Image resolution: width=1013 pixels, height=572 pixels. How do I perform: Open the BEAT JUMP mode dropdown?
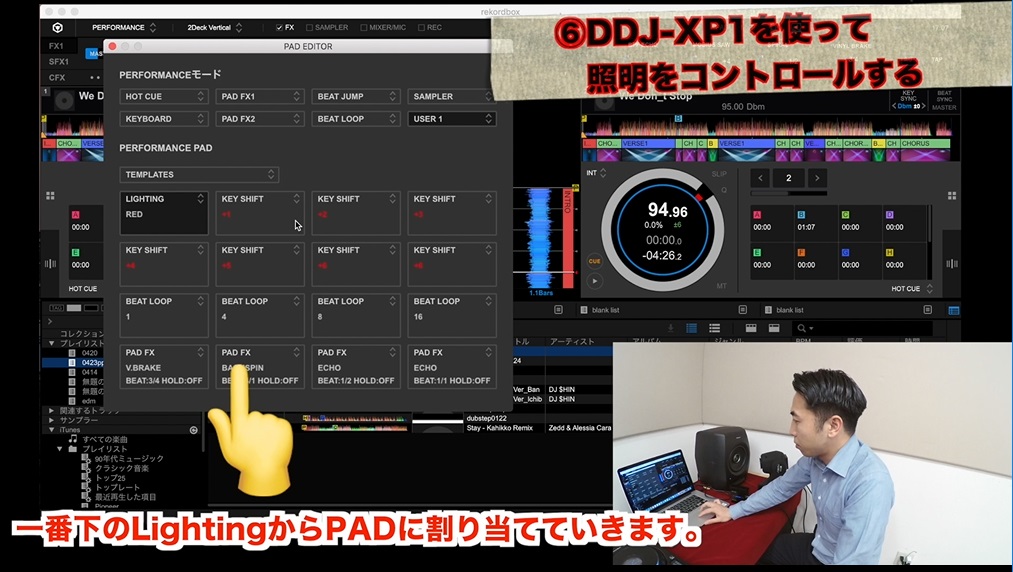point(356,96)
